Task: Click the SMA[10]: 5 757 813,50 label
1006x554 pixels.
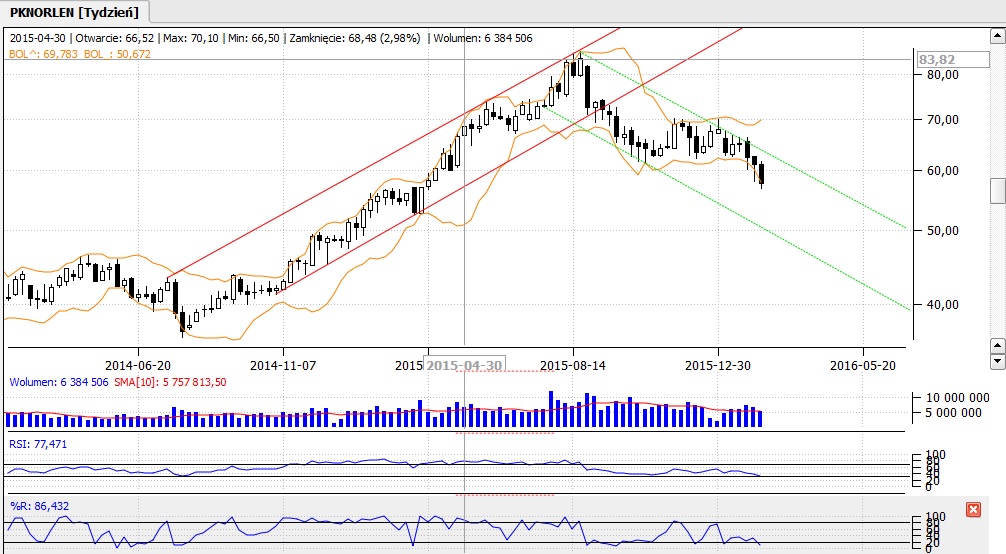Action: coord(170,382)
